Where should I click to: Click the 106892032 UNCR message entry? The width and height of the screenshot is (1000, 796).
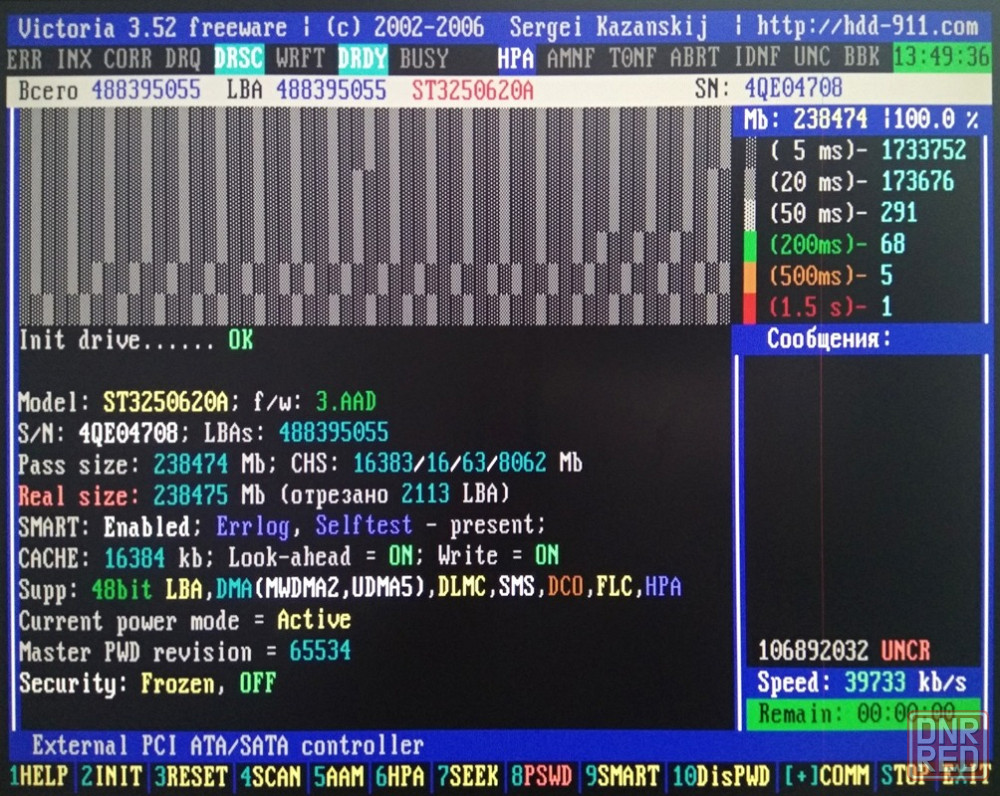point(844,651)
